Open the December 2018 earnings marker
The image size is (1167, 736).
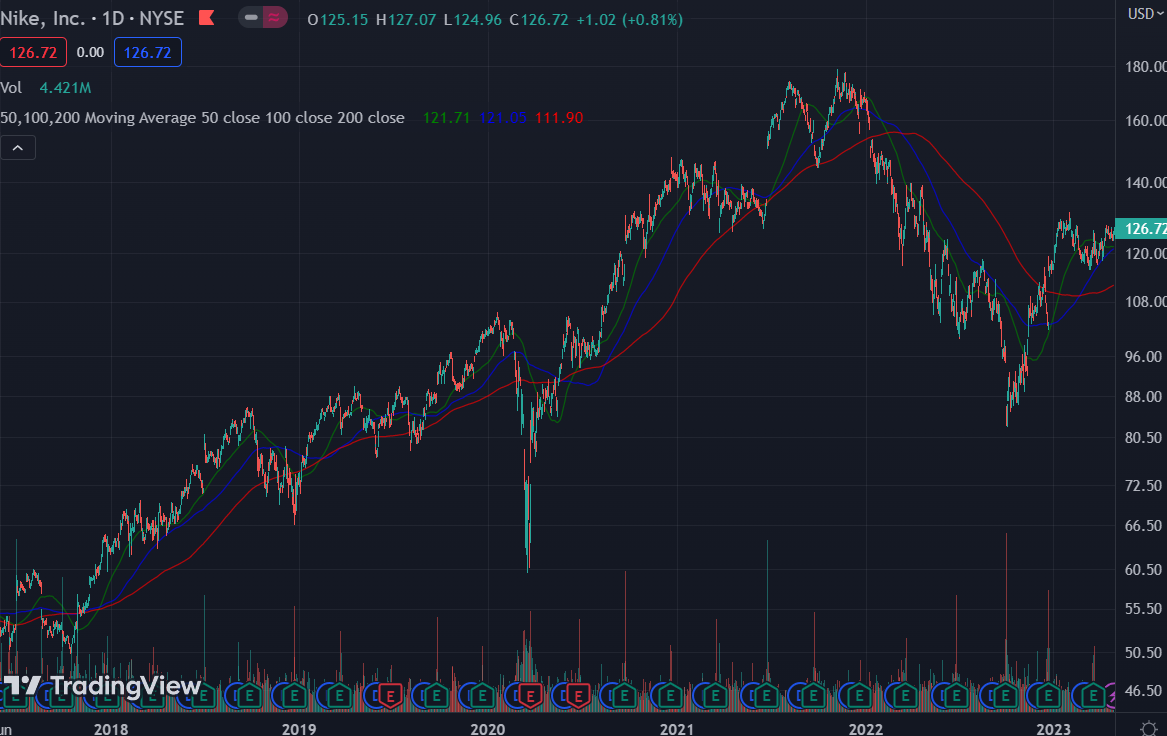click(x=295, y=697)
